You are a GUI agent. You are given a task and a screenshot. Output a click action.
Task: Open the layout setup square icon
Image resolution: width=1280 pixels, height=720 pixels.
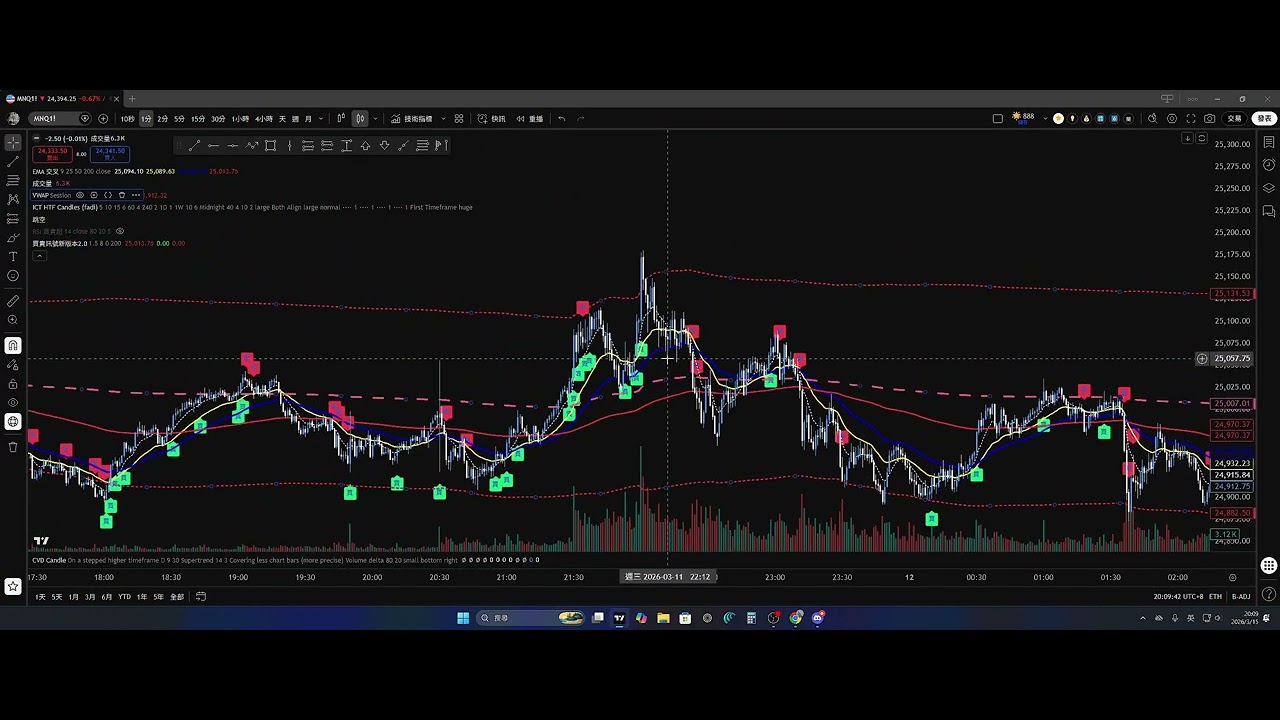click(997, 119)
